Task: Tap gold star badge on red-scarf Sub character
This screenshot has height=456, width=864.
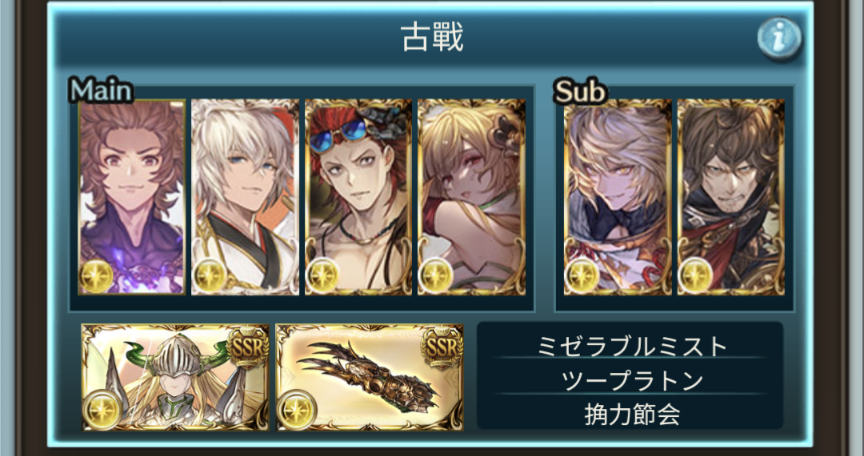Action: [695, 276]
